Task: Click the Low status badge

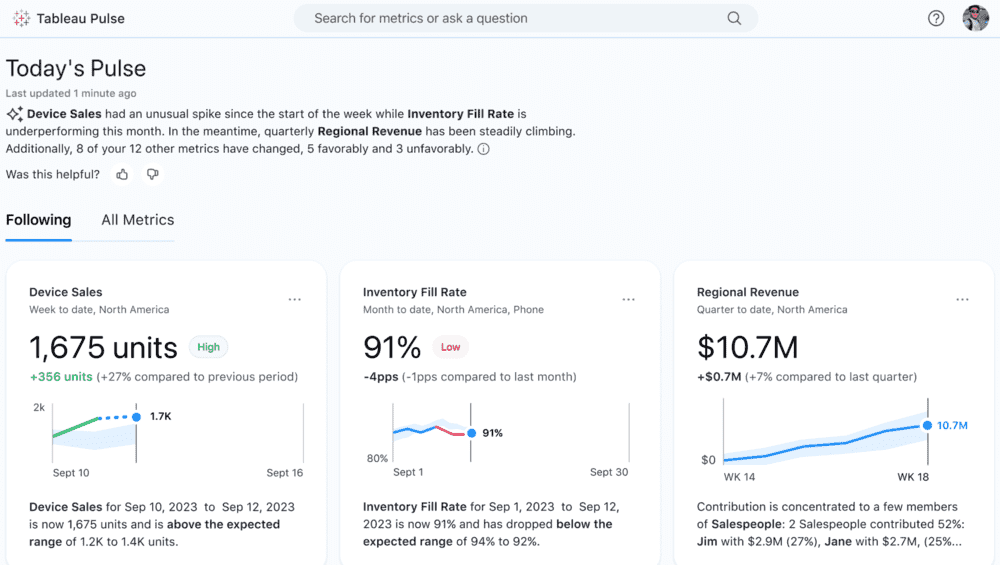Action: tap(450, 347)
